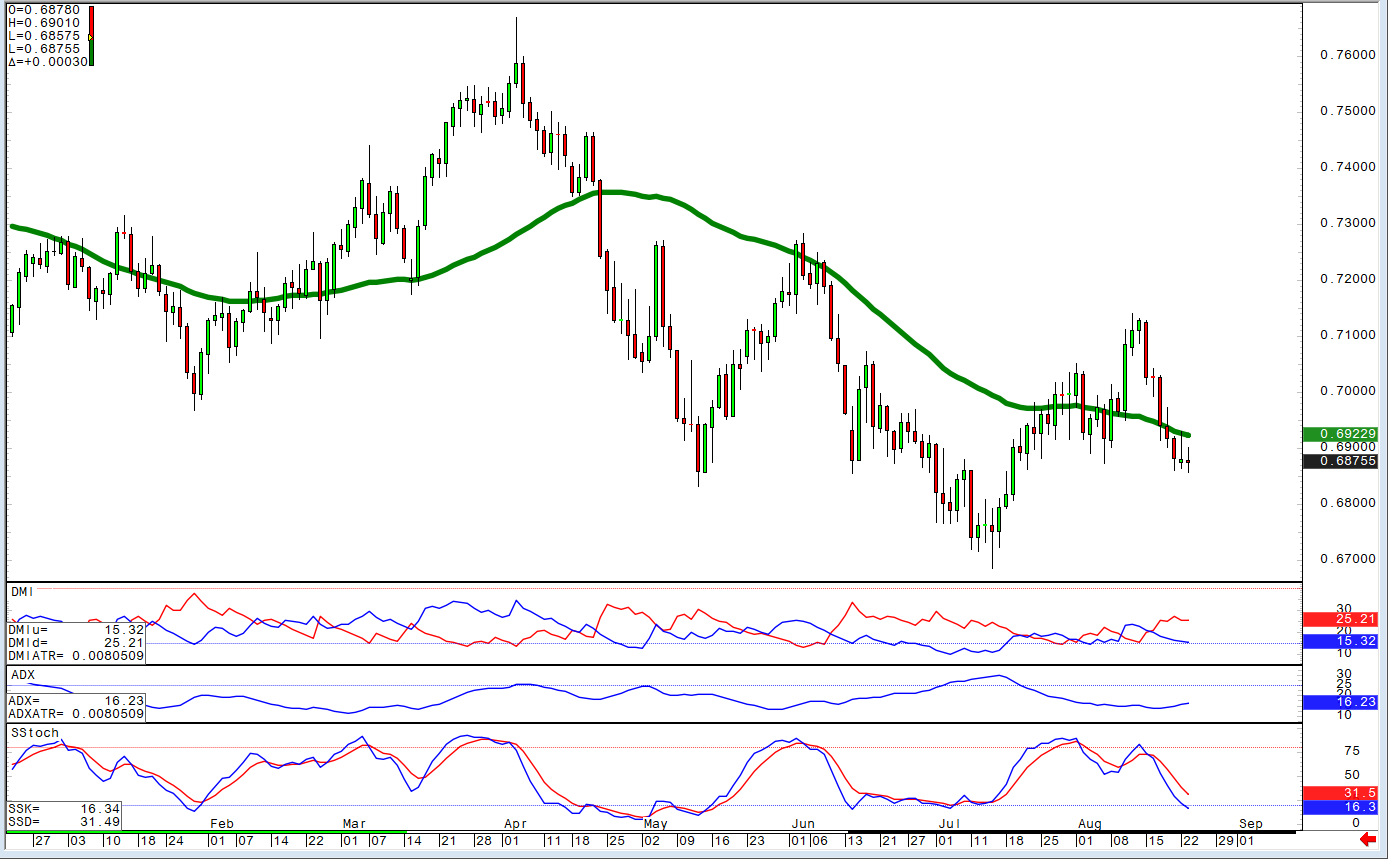Click the 0.68000 price axis label
This screenshot has height=859, width=1388.
coord(1350,502)
